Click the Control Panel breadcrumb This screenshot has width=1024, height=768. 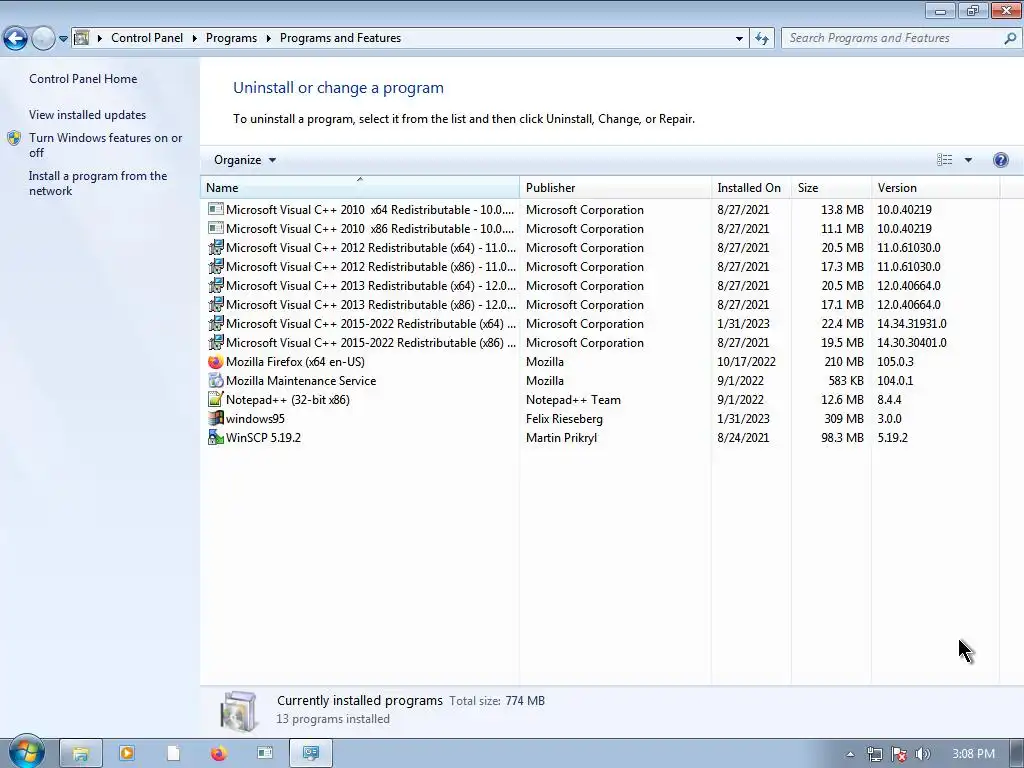147,38
